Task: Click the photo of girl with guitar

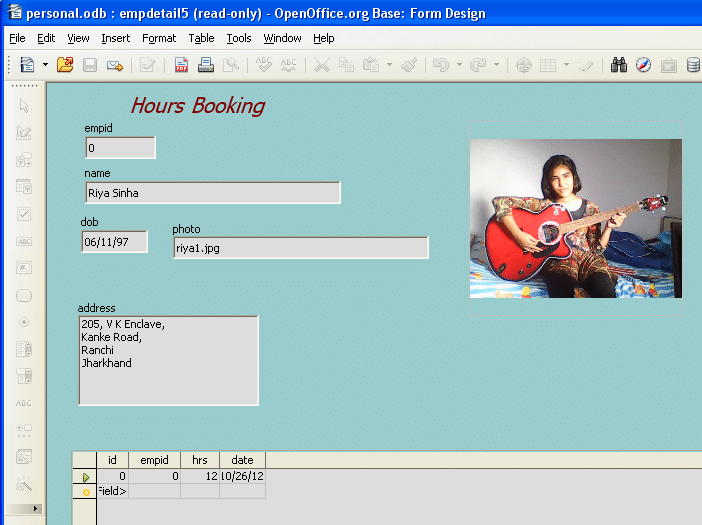Action: click(575, 218)
